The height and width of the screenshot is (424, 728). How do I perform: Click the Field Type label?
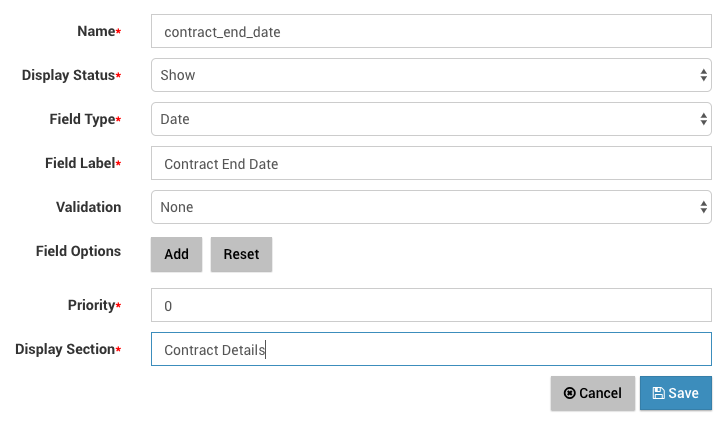click(82, 119)
